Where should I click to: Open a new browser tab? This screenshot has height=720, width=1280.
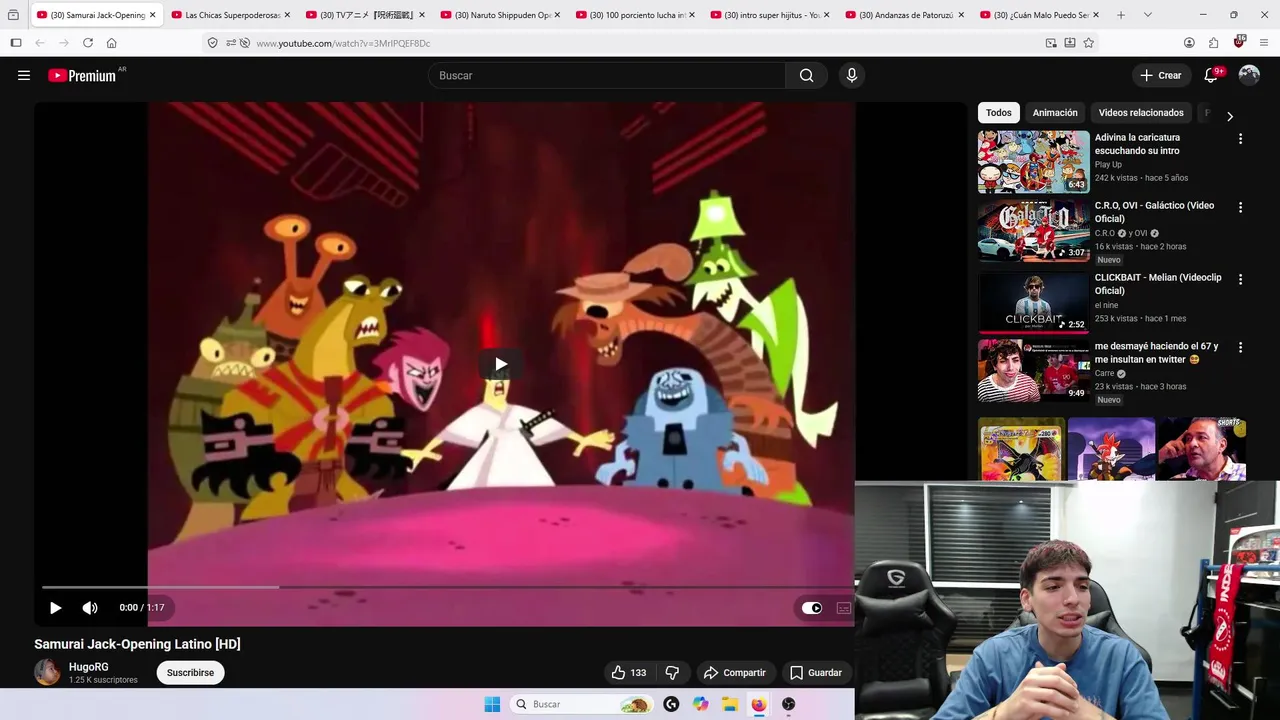coord(1120,15)
